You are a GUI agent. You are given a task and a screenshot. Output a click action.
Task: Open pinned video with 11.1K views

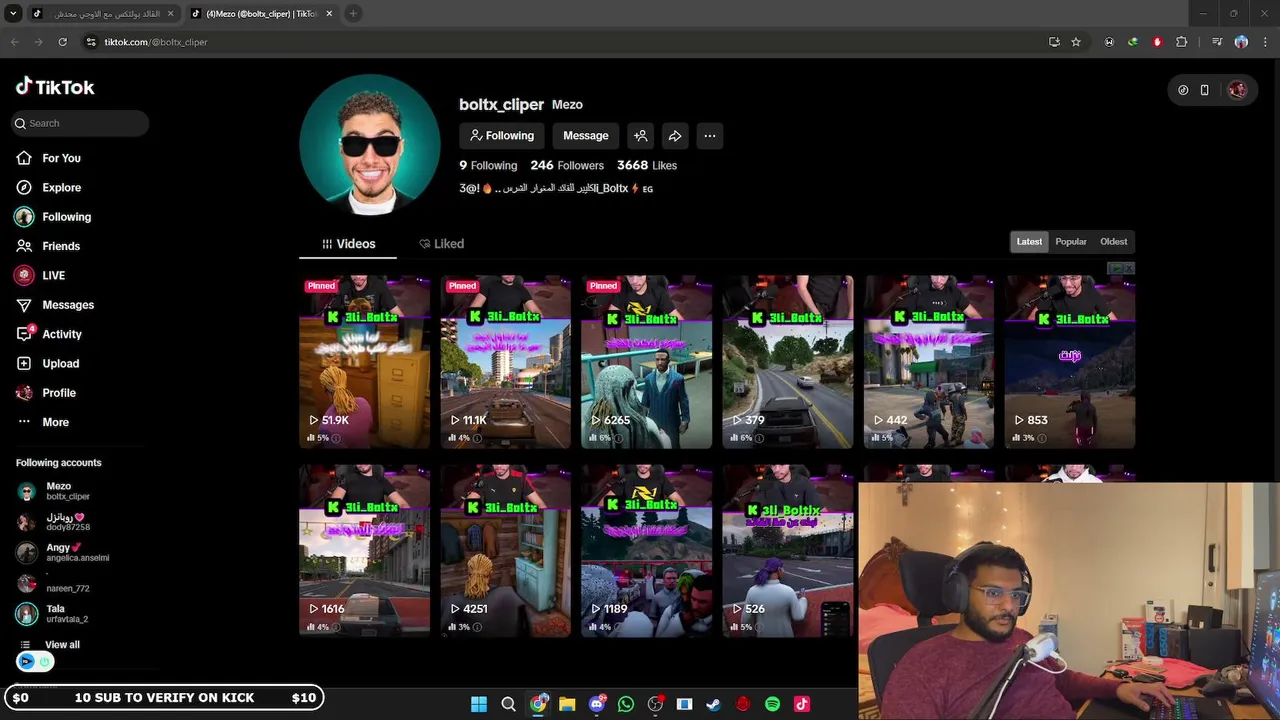(506, 362)
